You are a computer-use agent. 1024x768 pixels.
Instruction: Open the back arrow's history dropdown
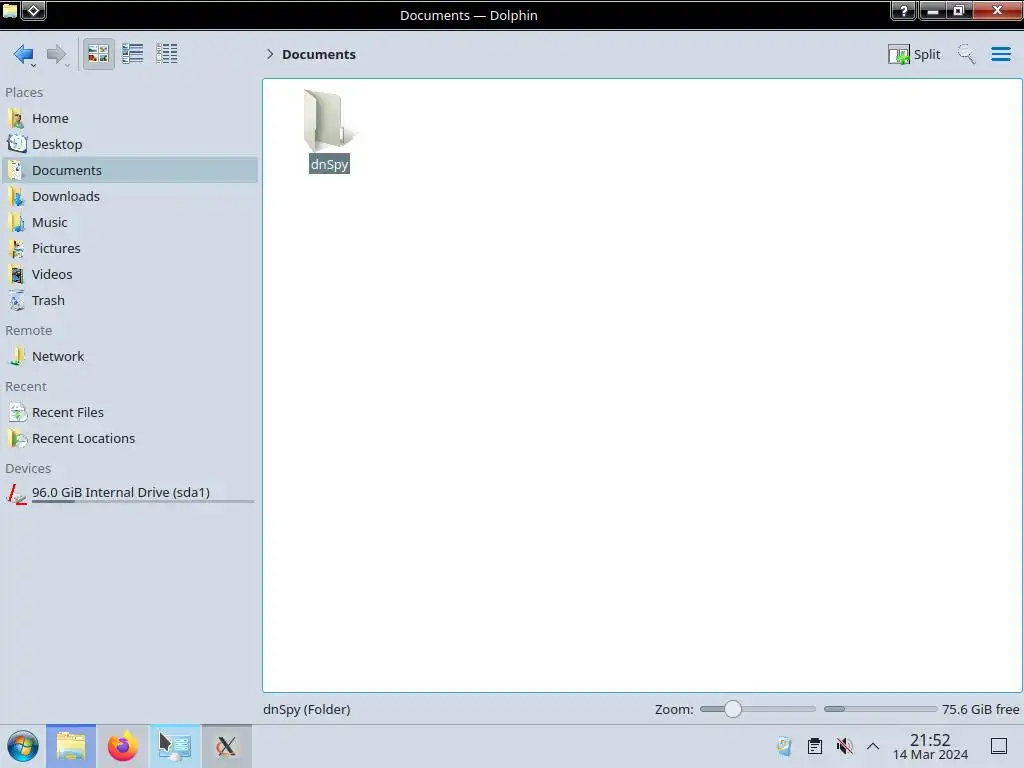click(33, 64)
